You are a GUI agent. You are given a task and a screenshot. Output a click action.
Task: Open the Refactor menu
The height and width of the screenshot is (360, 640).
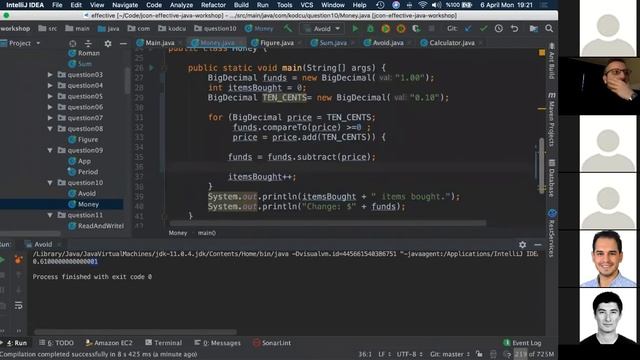click(213, 5)
